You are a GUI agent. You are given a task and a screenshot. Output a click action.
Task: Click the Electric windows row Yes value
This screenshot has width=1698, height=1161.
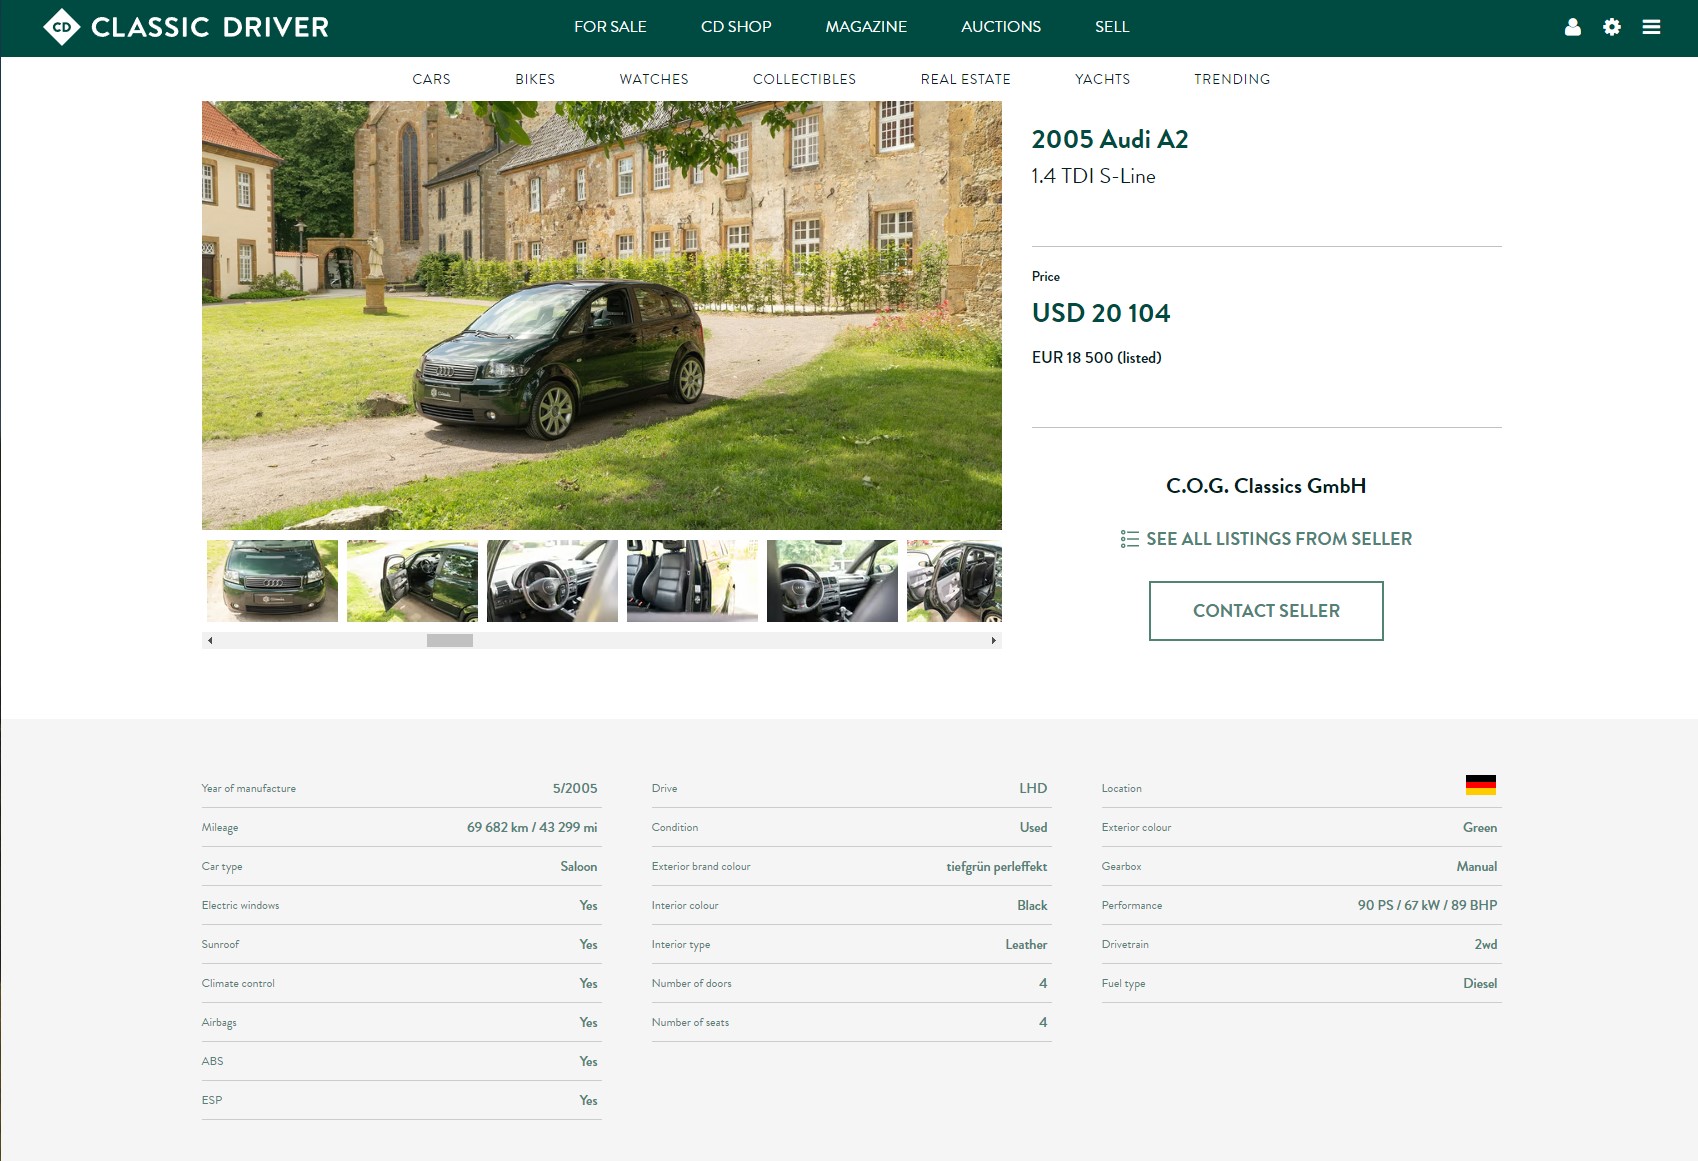(588, 905)
